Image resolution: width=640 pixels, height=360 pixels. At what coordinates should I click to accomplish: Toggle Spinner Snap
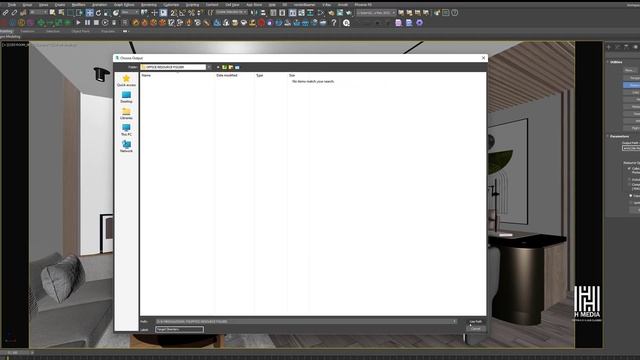pos(200,13)
